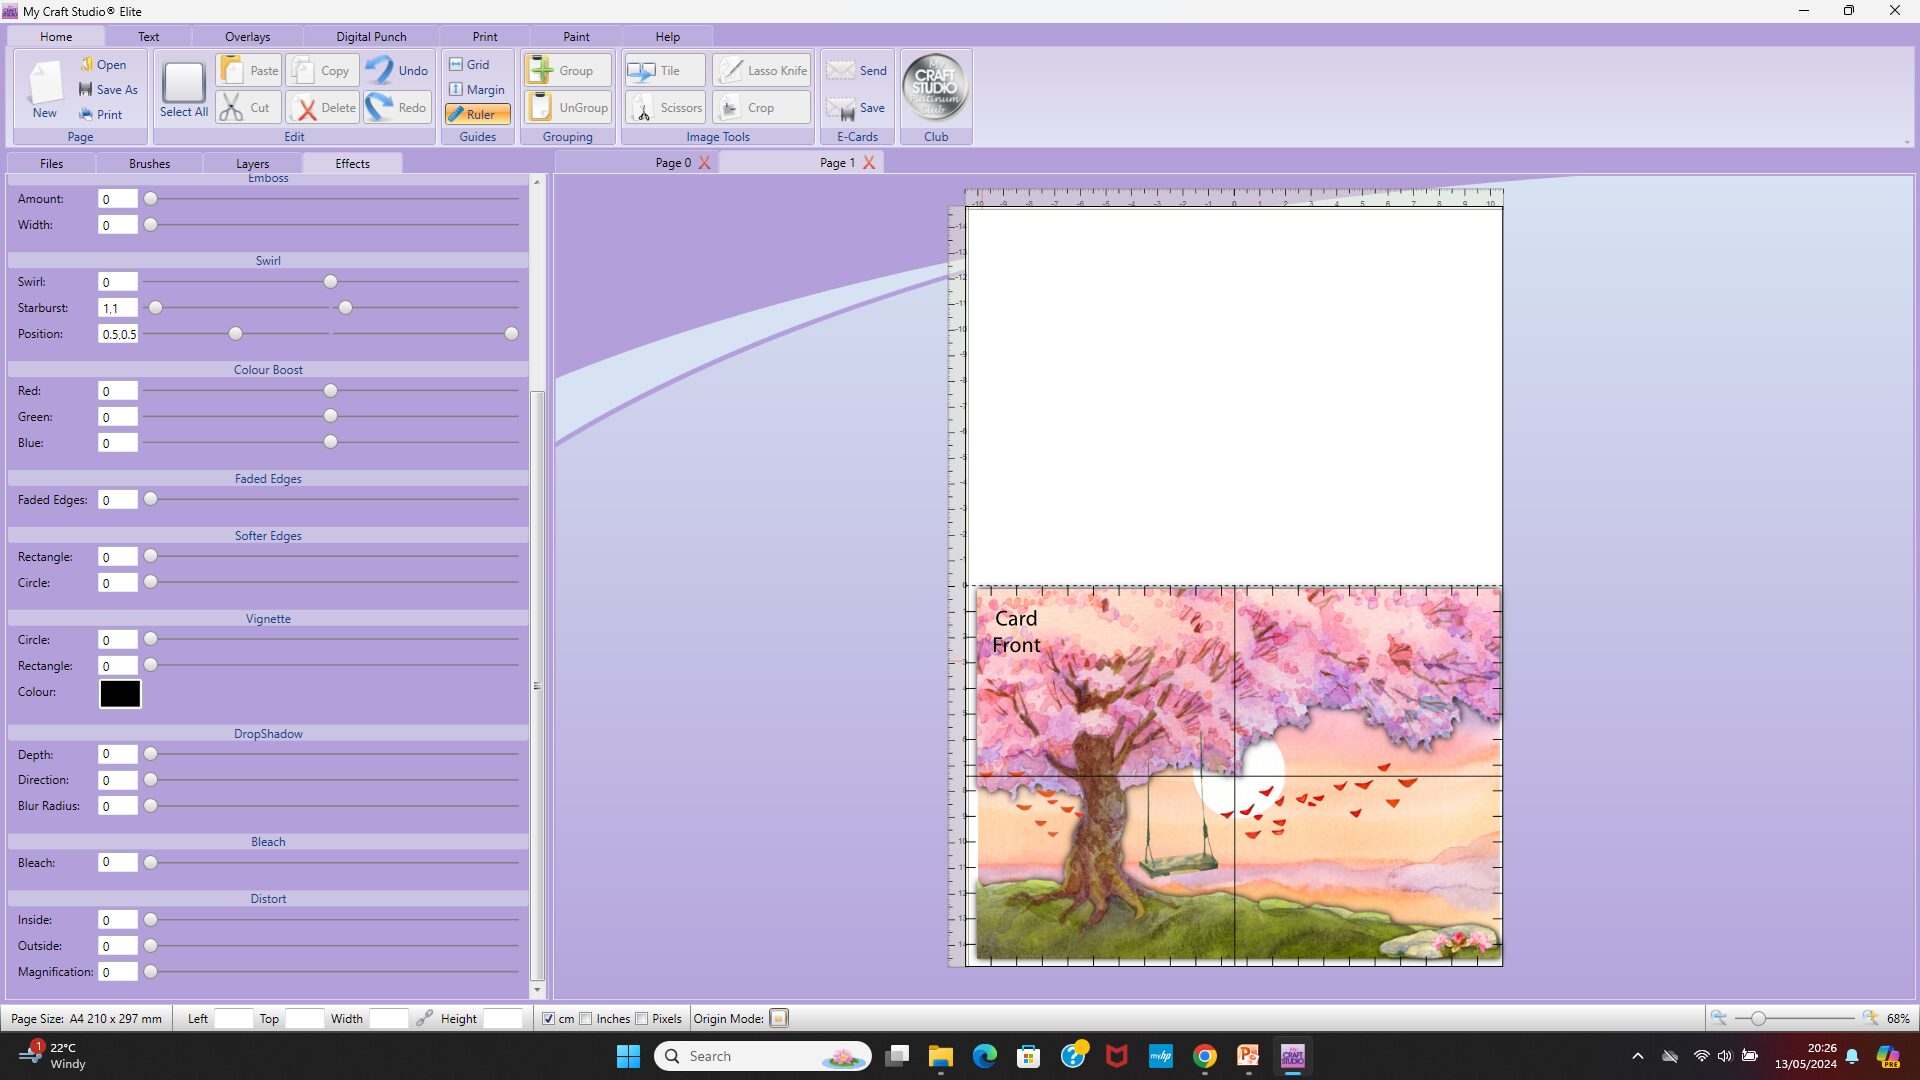Image resolution: width=1920 pixels, height=1080 pixels.
Task: Click the Left position field
Action: 234,1019
